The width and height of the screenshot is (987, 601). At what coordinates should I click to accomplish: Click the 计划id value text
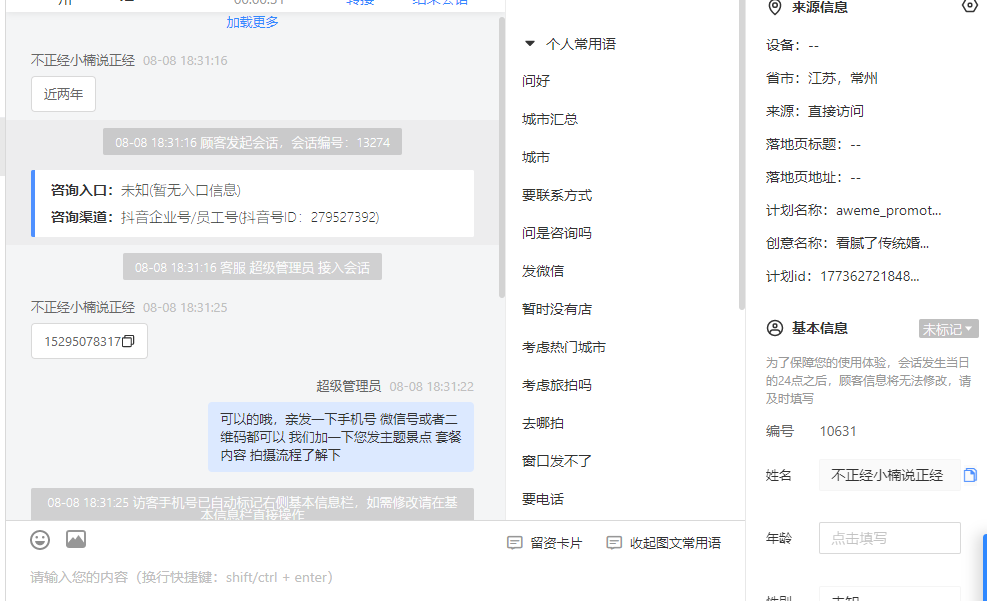click(x=869, y=276)
